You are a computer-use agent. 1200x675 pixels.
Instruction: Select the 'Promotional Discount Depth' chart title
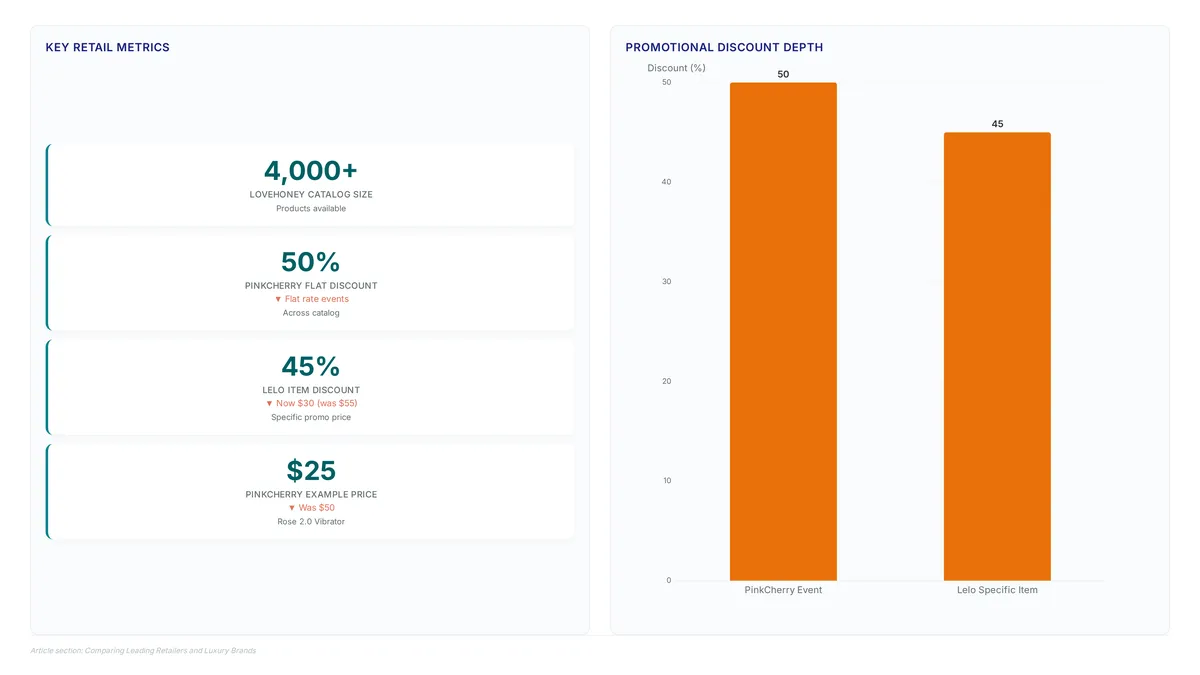(724, 47)
